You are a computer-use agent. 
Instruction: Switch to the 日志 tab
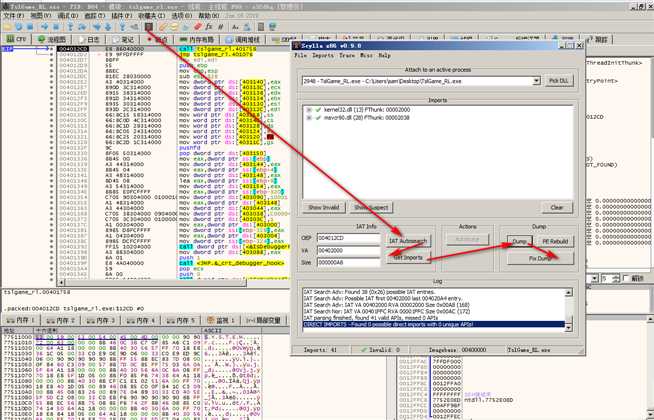[88, 39]
